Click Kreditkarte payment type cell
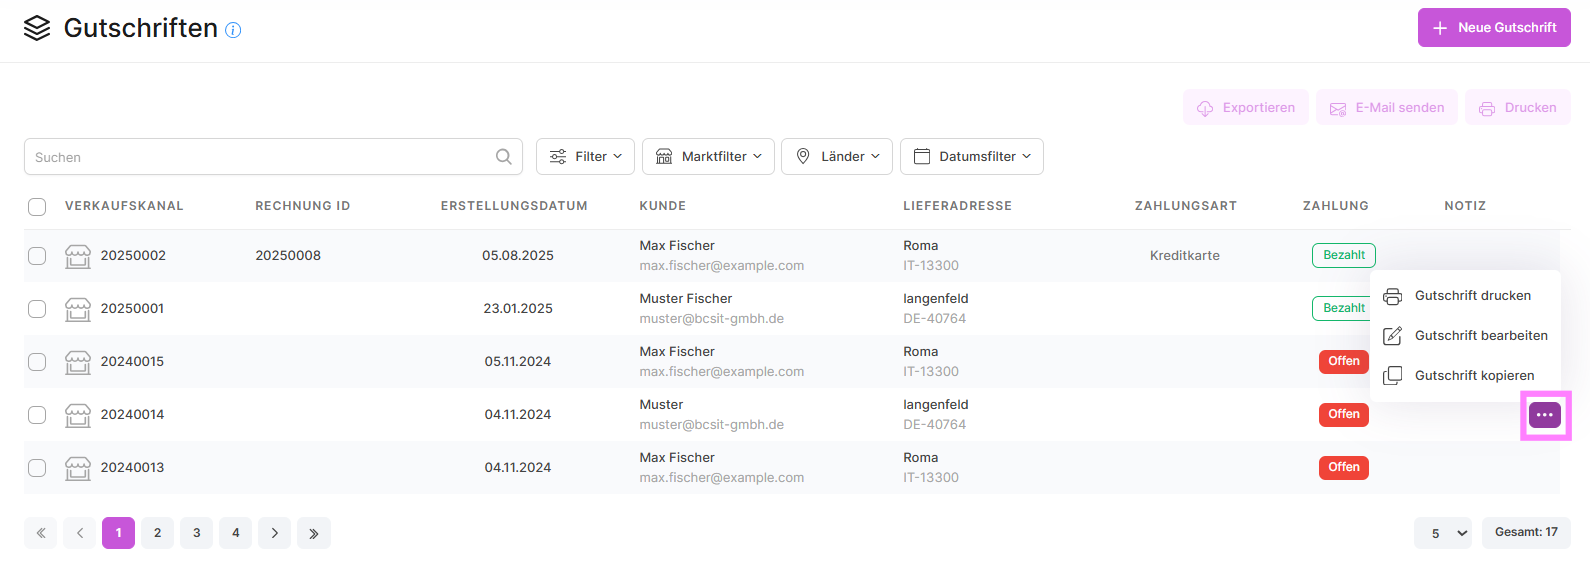The height and width of the screenshot is (583, 1590). [x=1185, y=256]
